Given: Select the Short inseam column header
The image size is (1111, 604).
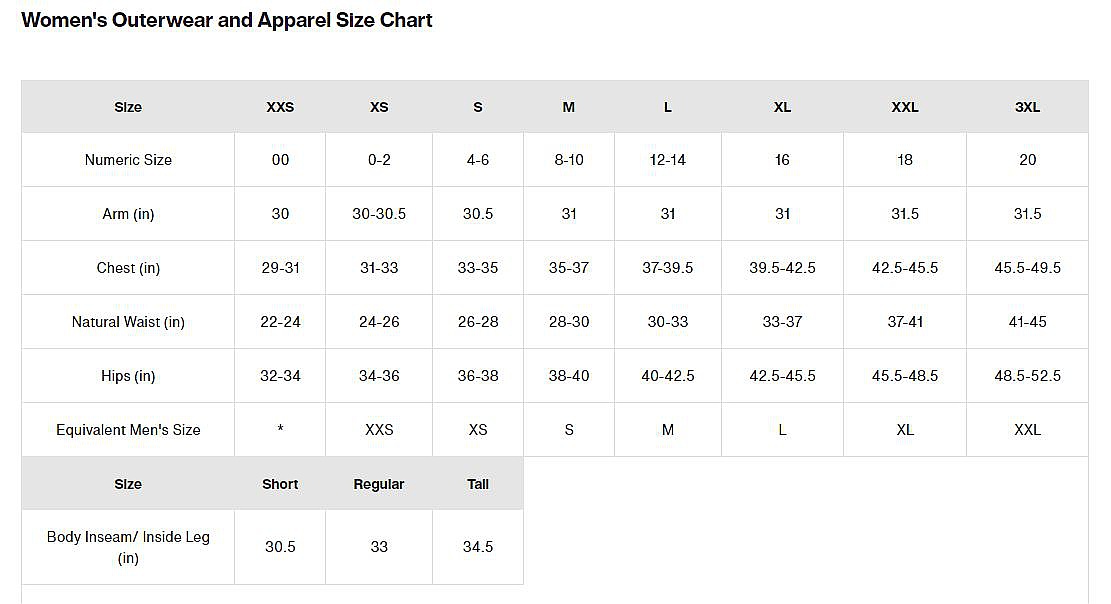Looking at the screenshot, I should click(280, 484).
